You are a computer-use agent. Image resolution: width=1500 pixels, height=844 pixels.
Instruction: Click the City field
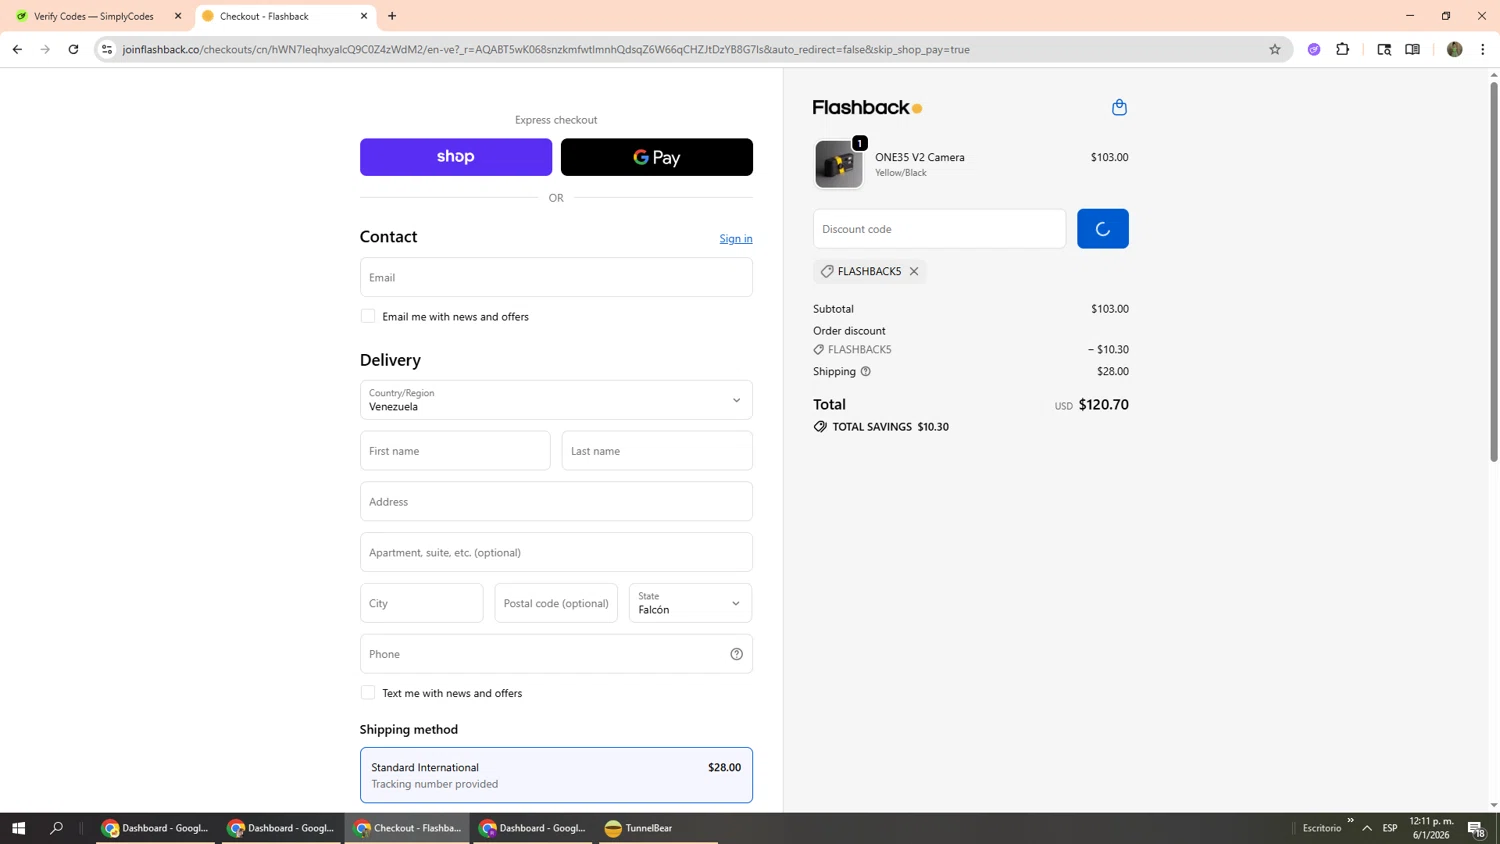click(421, 603)
